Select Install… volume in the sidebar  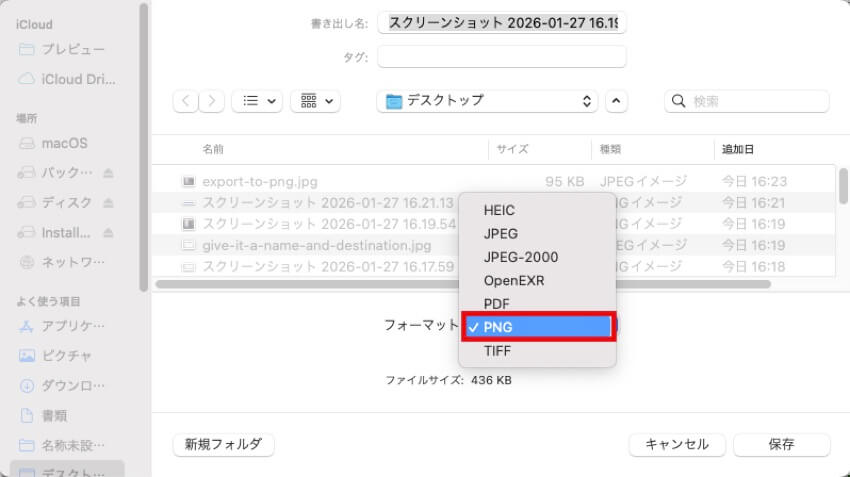56,233
